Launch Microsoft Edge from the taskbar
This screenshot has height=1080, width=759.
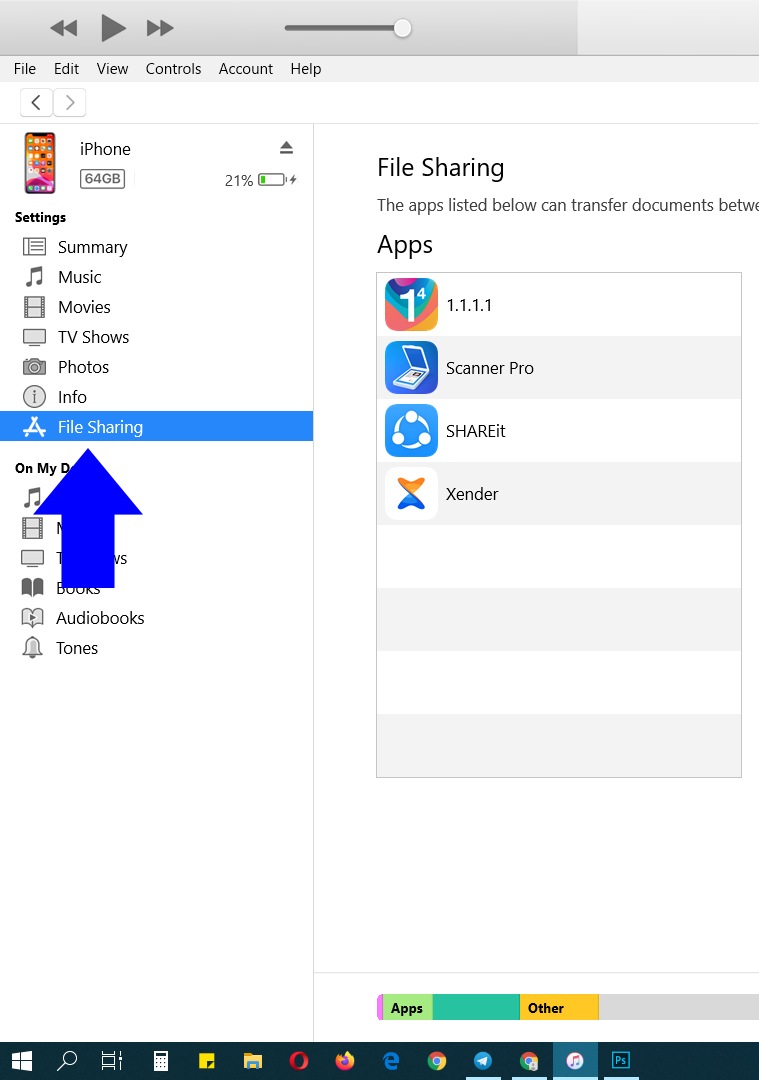[391, 1061]
